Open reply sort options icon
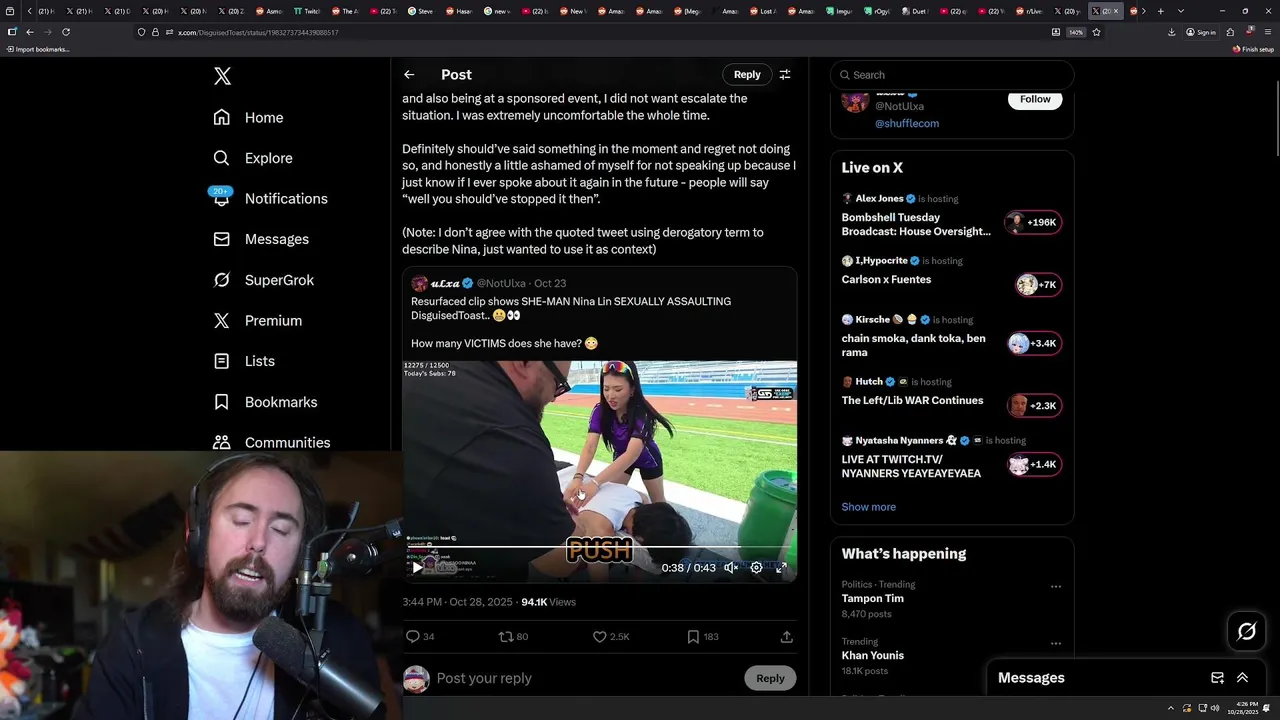The height and width of the screenshot is (720, 1280). pos(785,74)
